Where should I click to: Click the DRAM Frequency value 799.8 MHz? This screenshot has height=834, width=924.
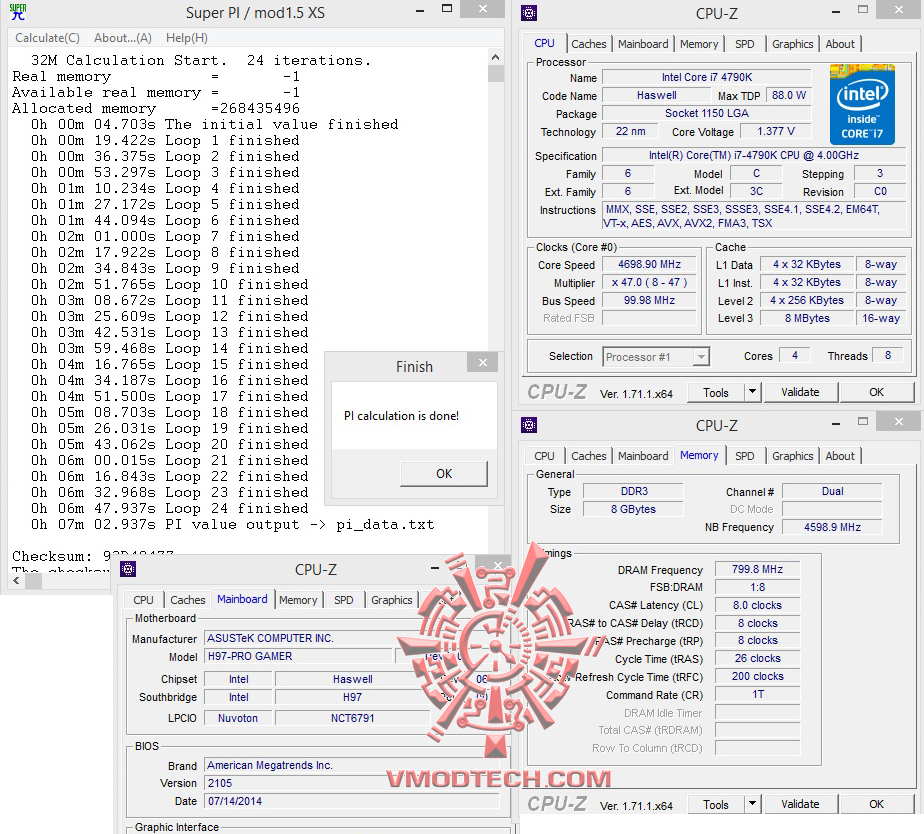[x=757, y=569]
